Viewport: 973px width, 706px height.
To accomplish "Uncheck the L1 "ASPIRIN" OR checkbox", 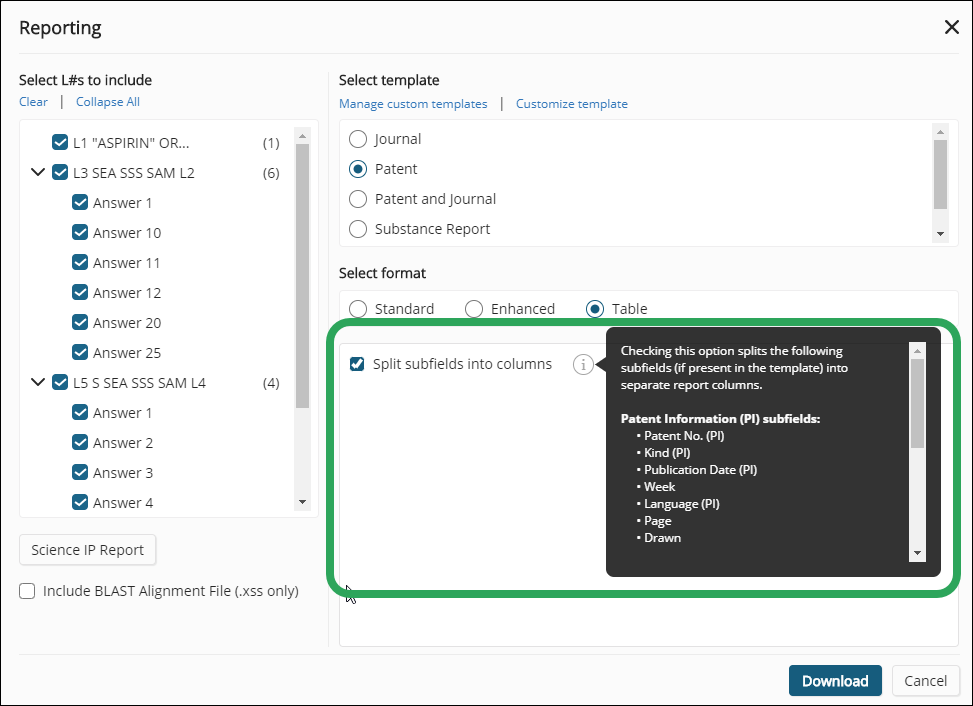I will pos(60,143).
